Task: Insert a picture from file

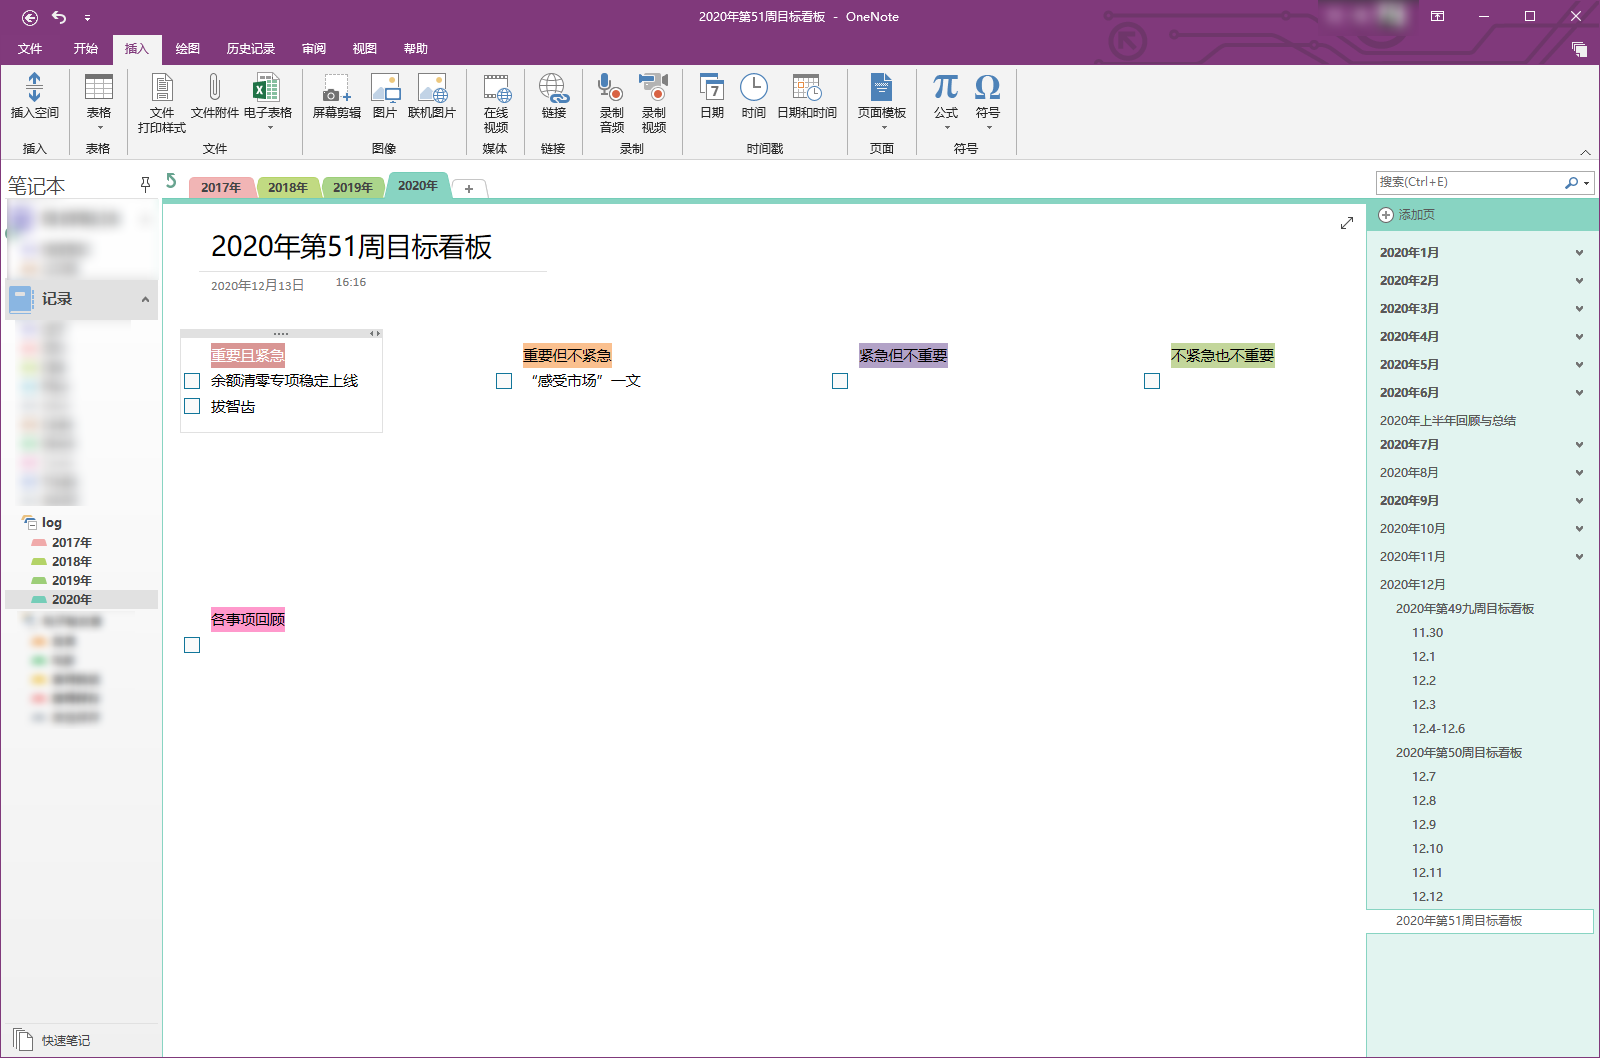Action: point(385,97)
